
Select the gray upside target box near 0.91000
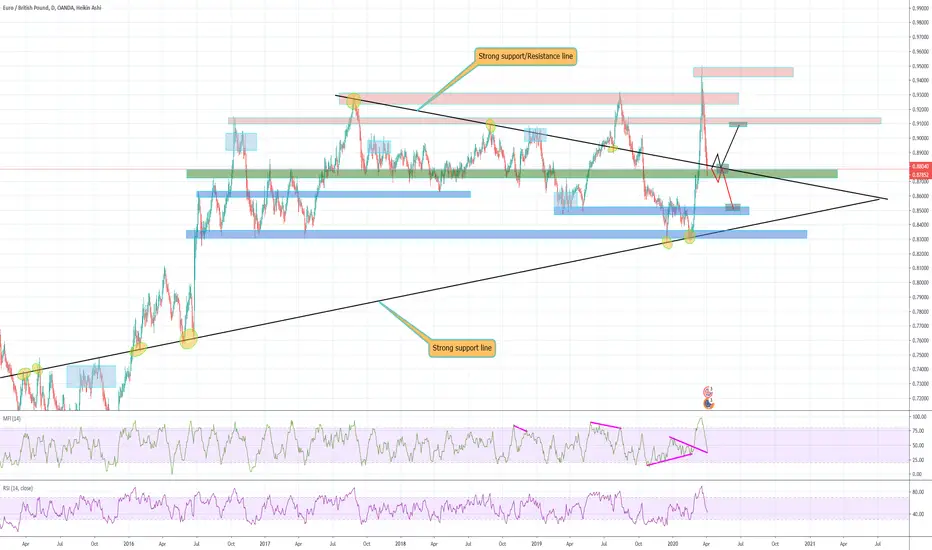point(738,124)
